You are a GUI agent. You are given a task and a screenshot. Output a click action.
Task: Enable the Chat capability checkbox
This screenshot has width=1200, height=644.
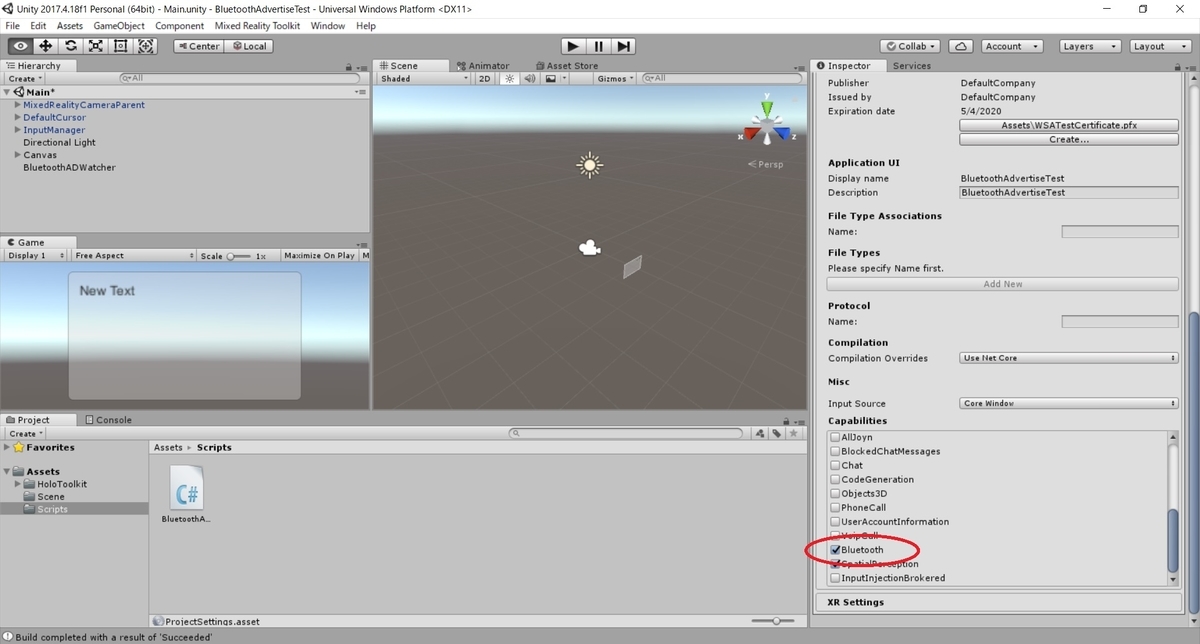836,465
